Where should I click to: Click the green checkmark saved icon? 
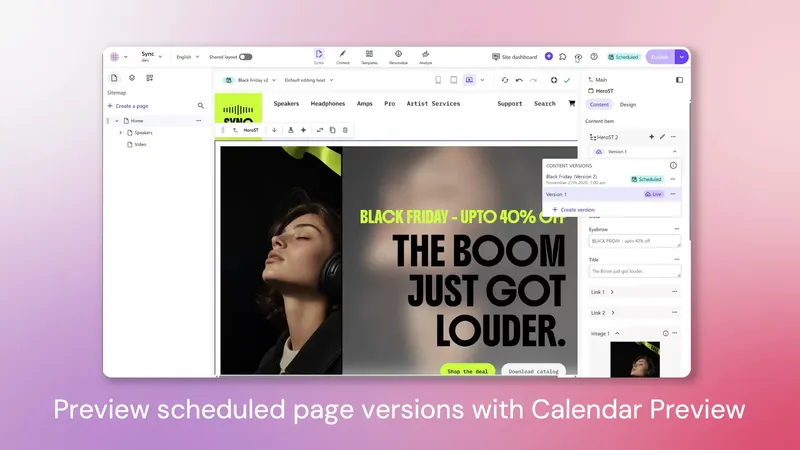pos(567,80)
